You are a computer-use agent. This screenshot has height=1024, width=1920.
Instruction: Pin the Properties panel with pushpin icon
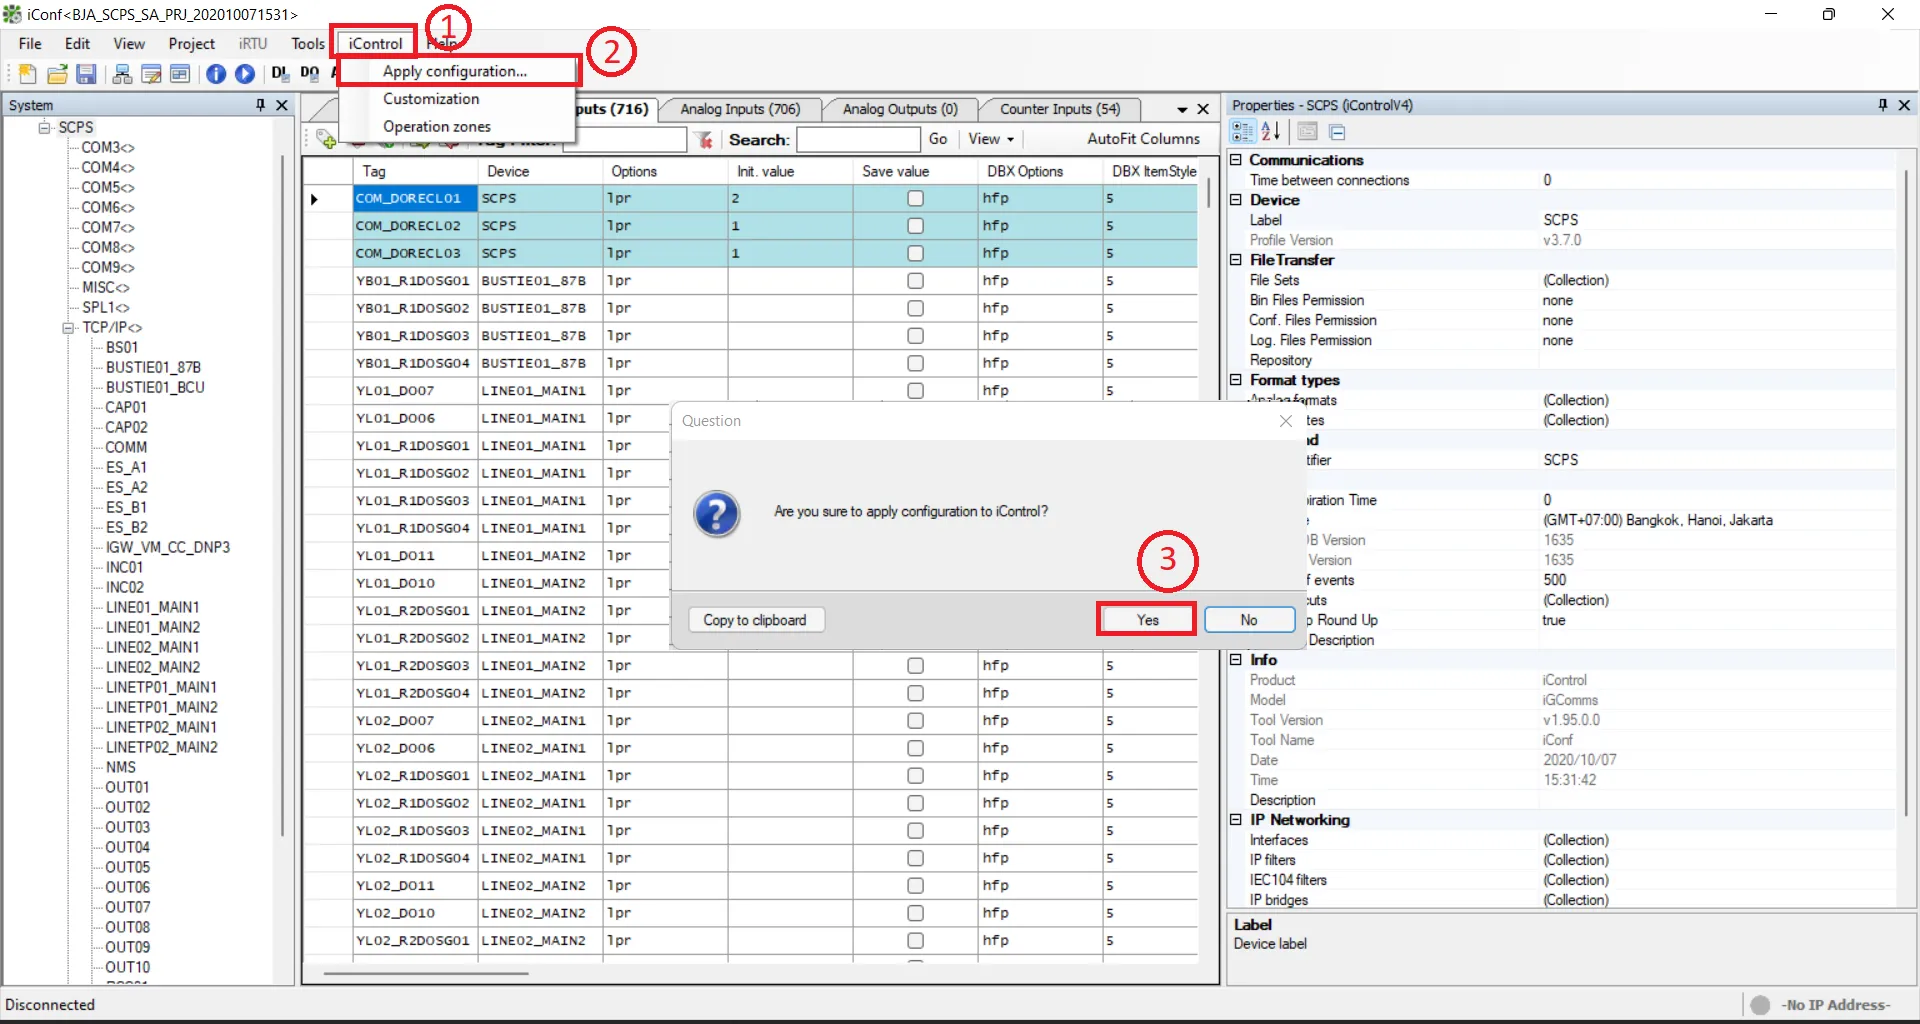(x=1882, y=105)
